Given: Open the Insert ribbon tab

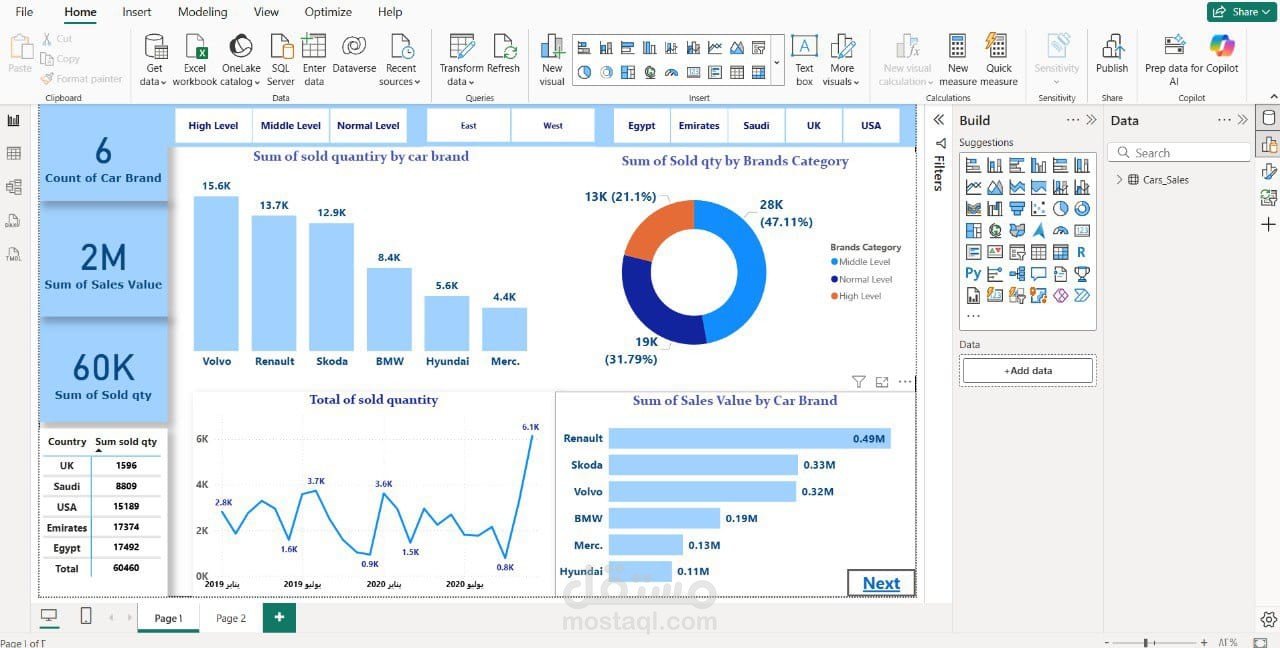Looking at the screenshot, I should click(137, 12).
